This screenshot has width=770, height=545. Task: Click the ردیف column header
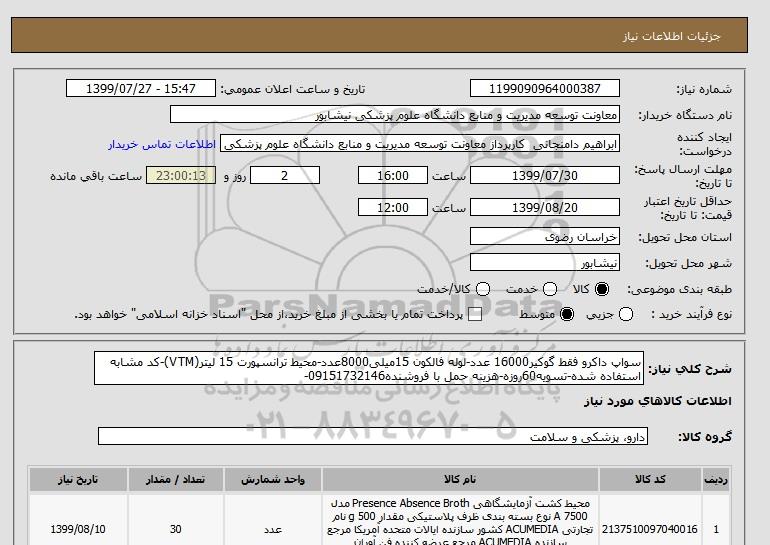pyautogui.click(x=716, y=479)
